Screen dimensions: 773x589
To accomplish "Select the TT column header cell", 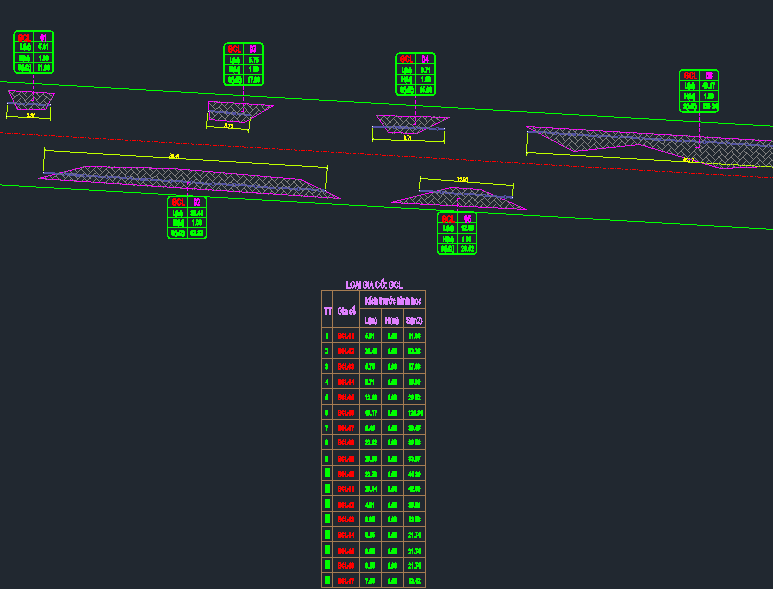I will click(327, 311).
